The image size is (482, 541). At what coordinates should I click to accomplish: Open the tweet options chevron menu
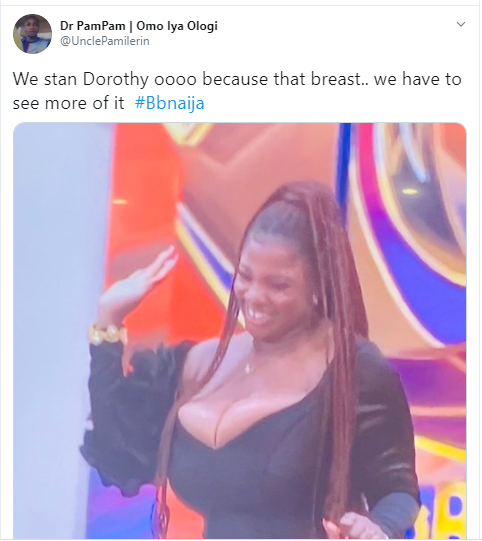[x=461, y=24]
